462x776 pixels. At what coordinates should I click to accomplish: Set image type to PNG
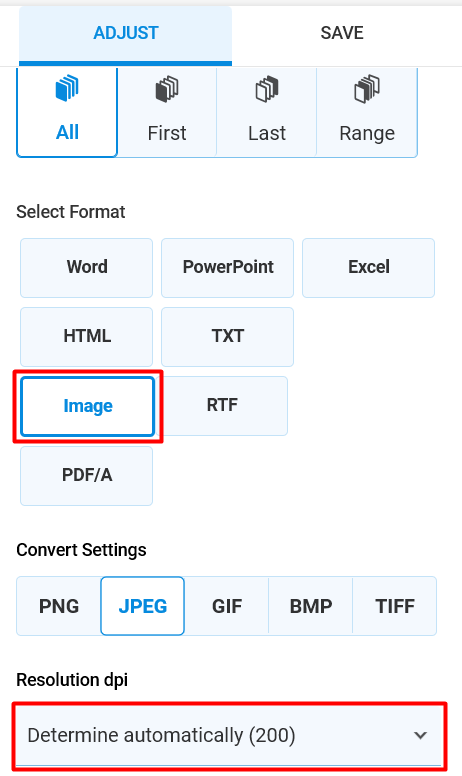point(59,606)
